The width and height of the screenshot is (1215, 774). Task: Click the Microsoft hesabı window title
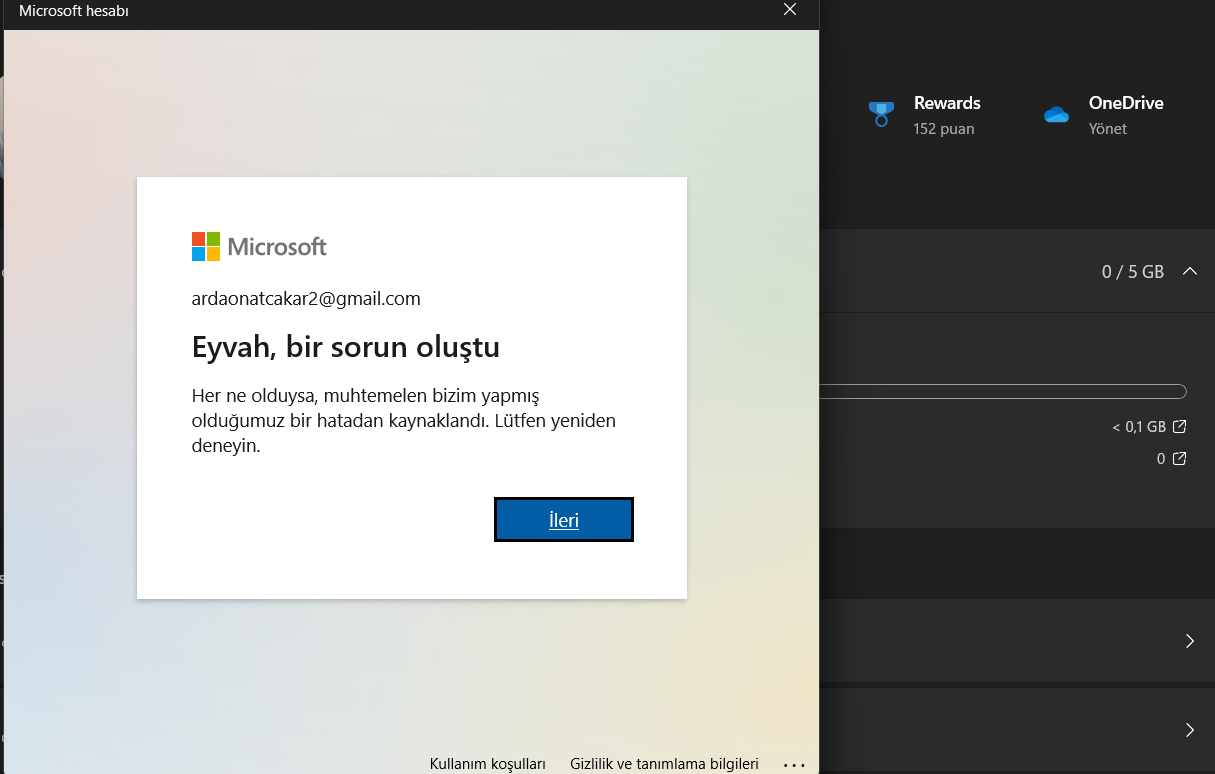click(74, 11)
